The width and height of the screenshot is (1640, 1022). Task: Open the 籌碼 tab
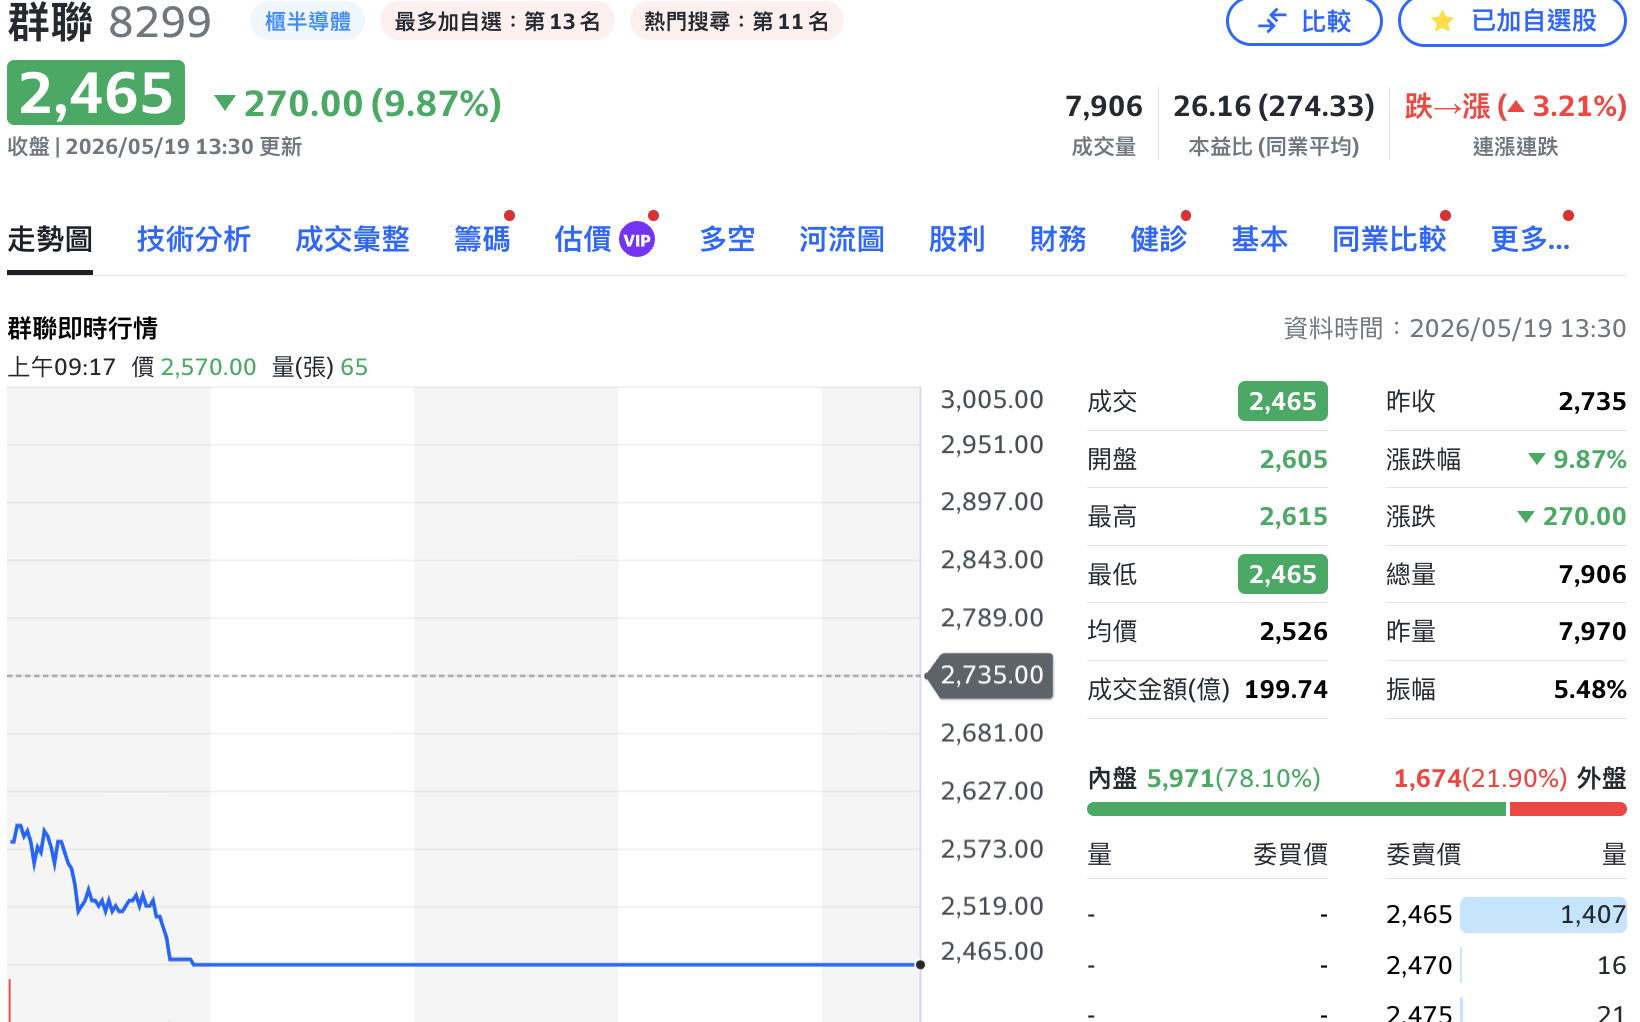click(x=482, y=239)
